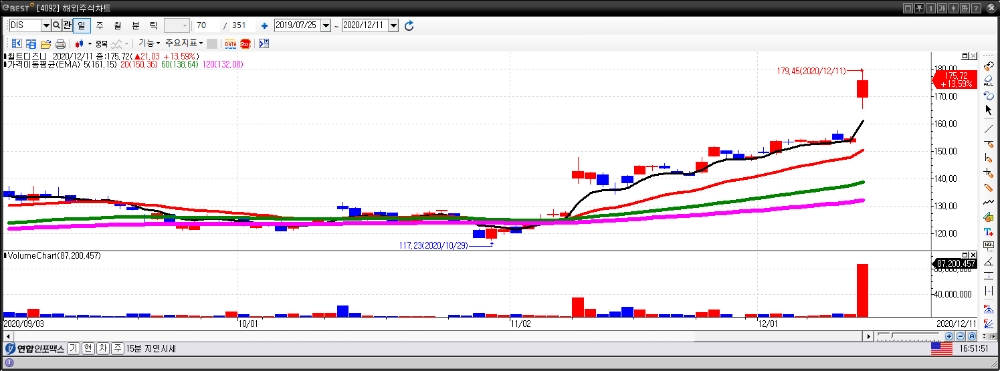Click the red 2nd circular toolbar icon
This screenshot has width=1000, height=371.
pyautogui.click(x=245, y=44)
